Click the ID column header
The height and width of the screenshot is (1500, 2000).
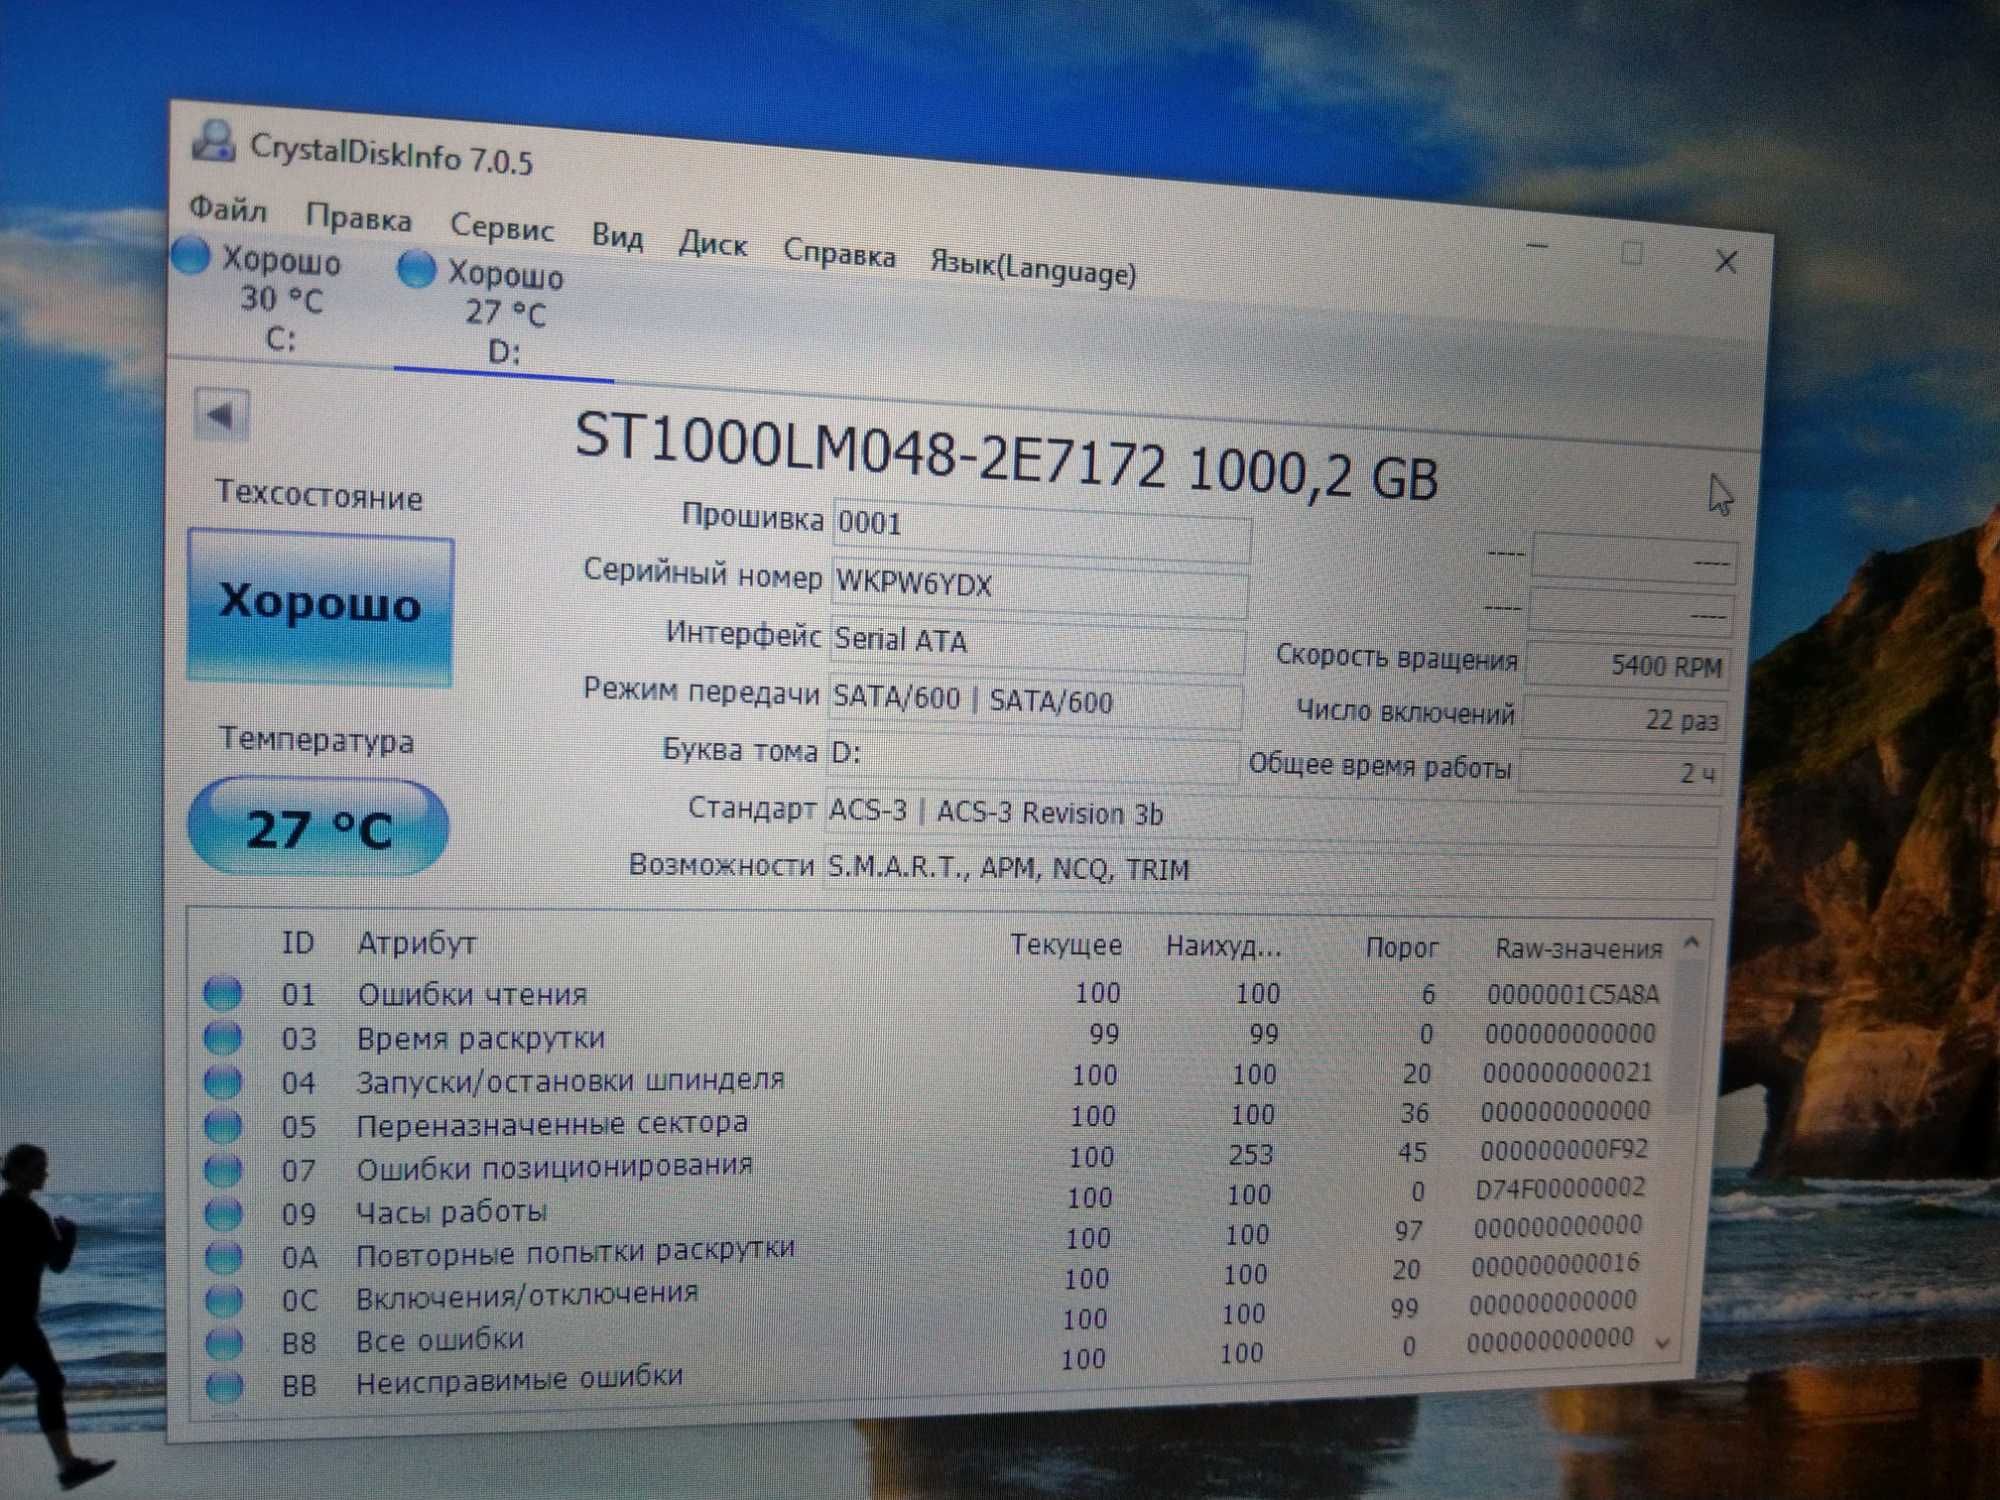(x=298, y=942)
